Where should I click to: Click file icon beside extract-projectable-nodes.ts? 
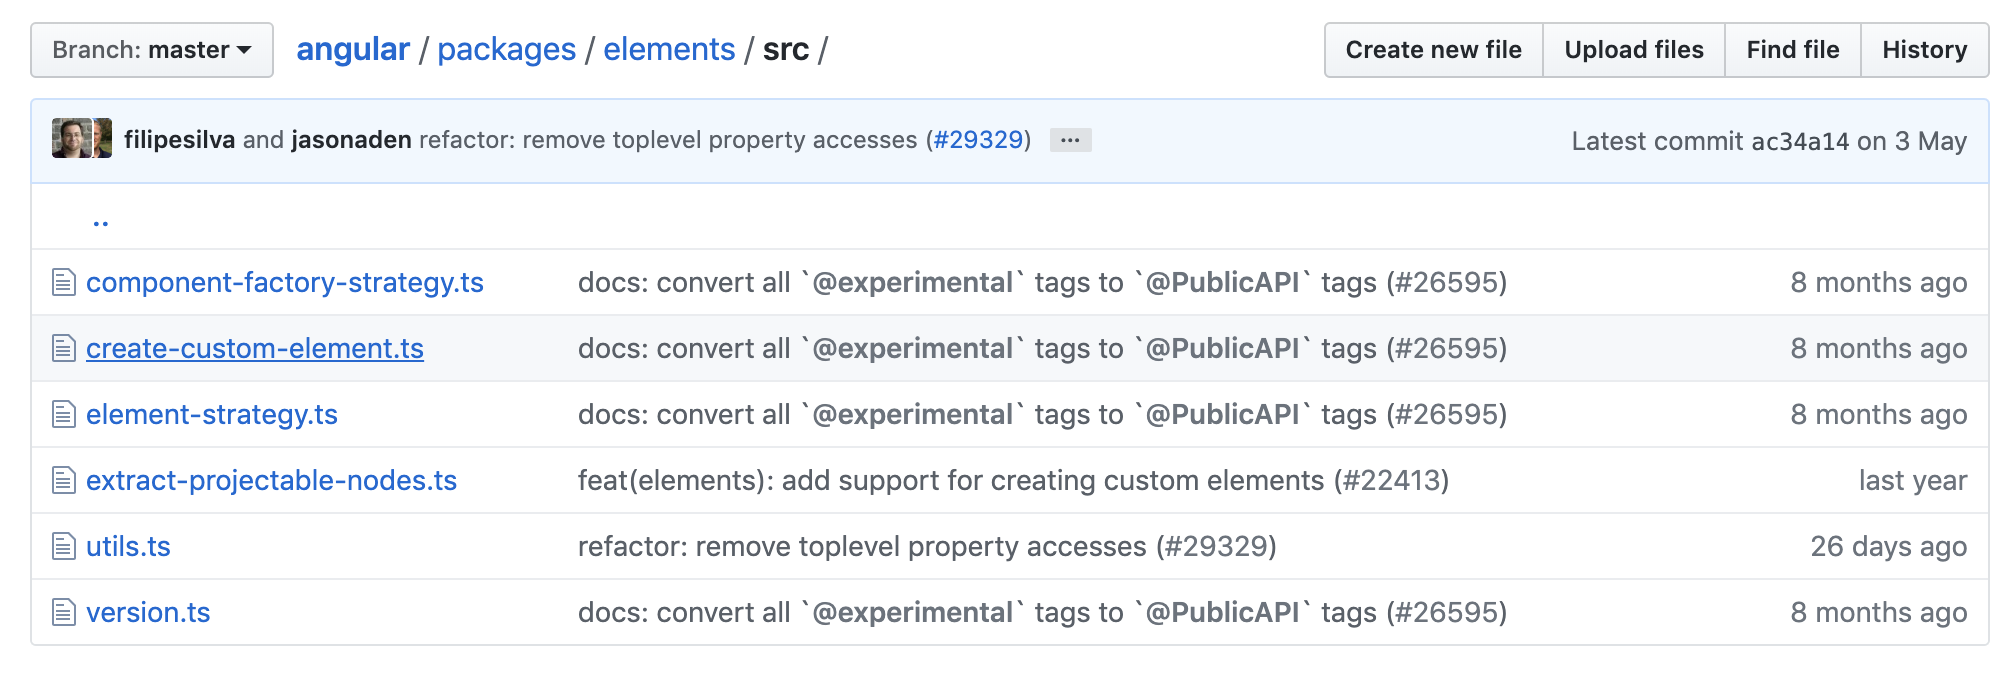tap(64, 481)
